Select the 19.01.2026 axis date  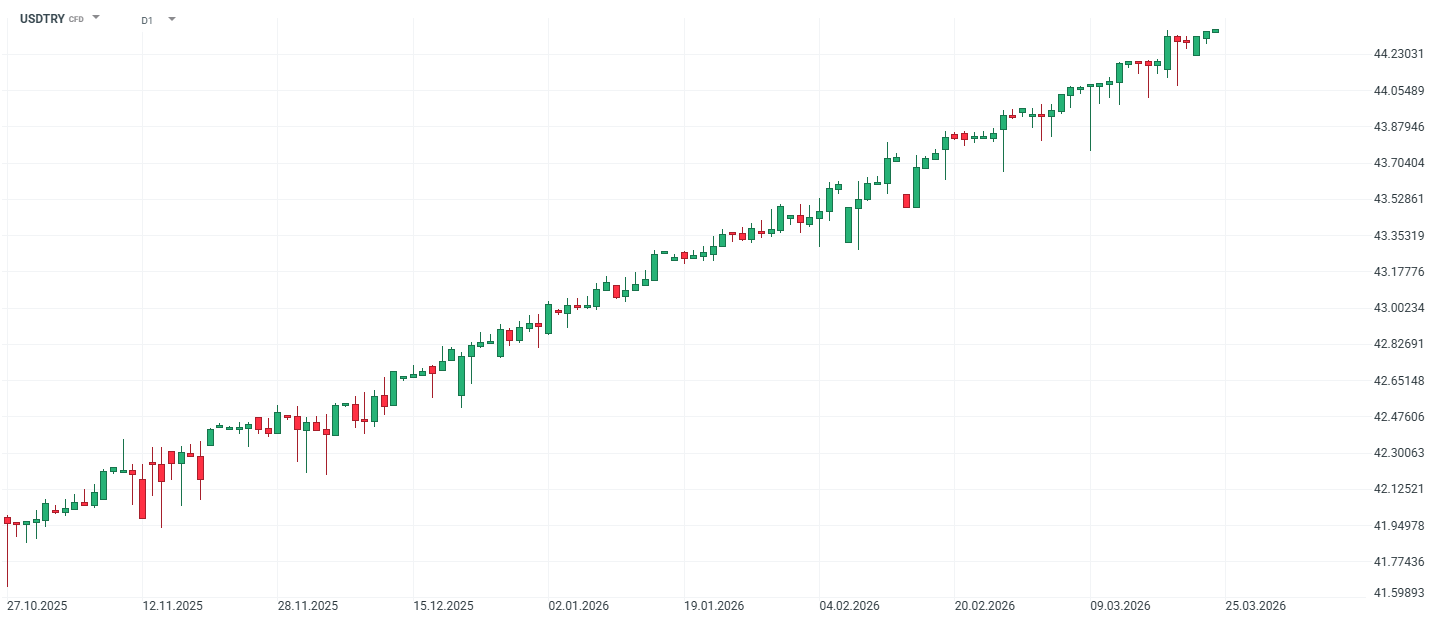coord(714,606)
